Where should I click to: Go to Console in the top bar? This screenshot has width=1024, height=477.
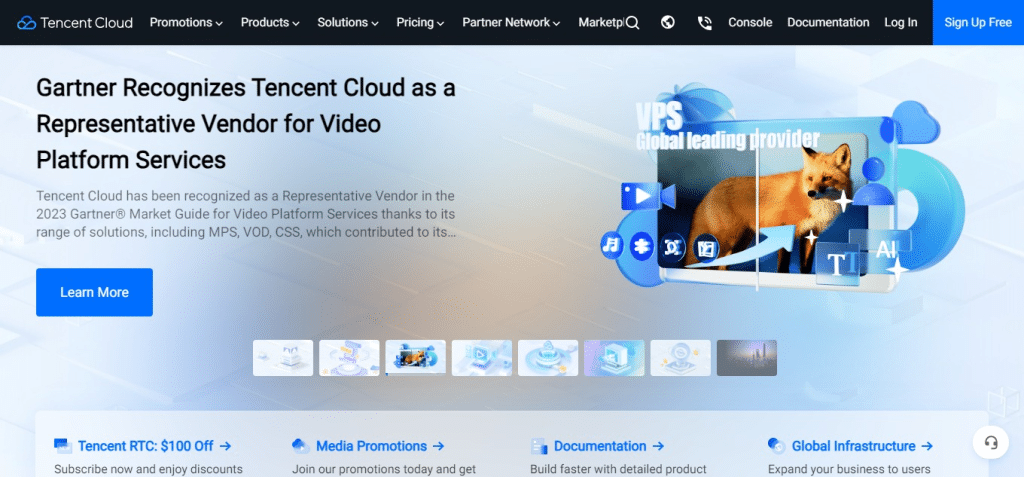tap(750, 23)
